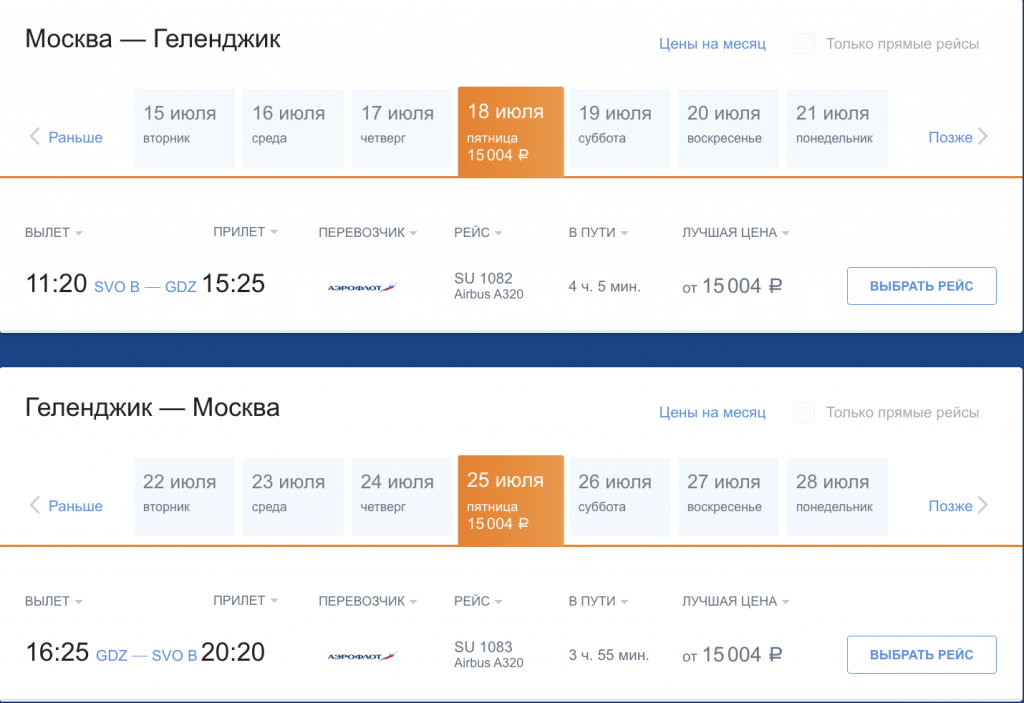Go to earlier dates for Геленджик — Москва
Screen dimensions: 1024x703
[66, 506]
